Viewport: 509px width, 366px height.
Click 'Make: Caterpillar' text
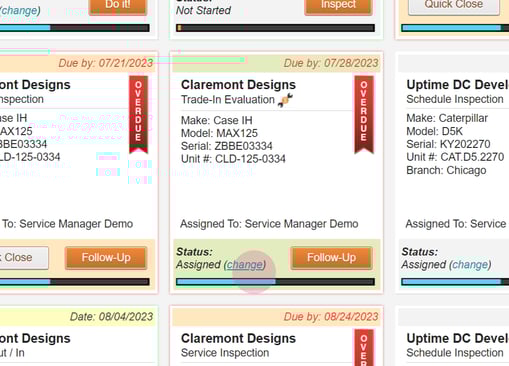coord(447,118)
